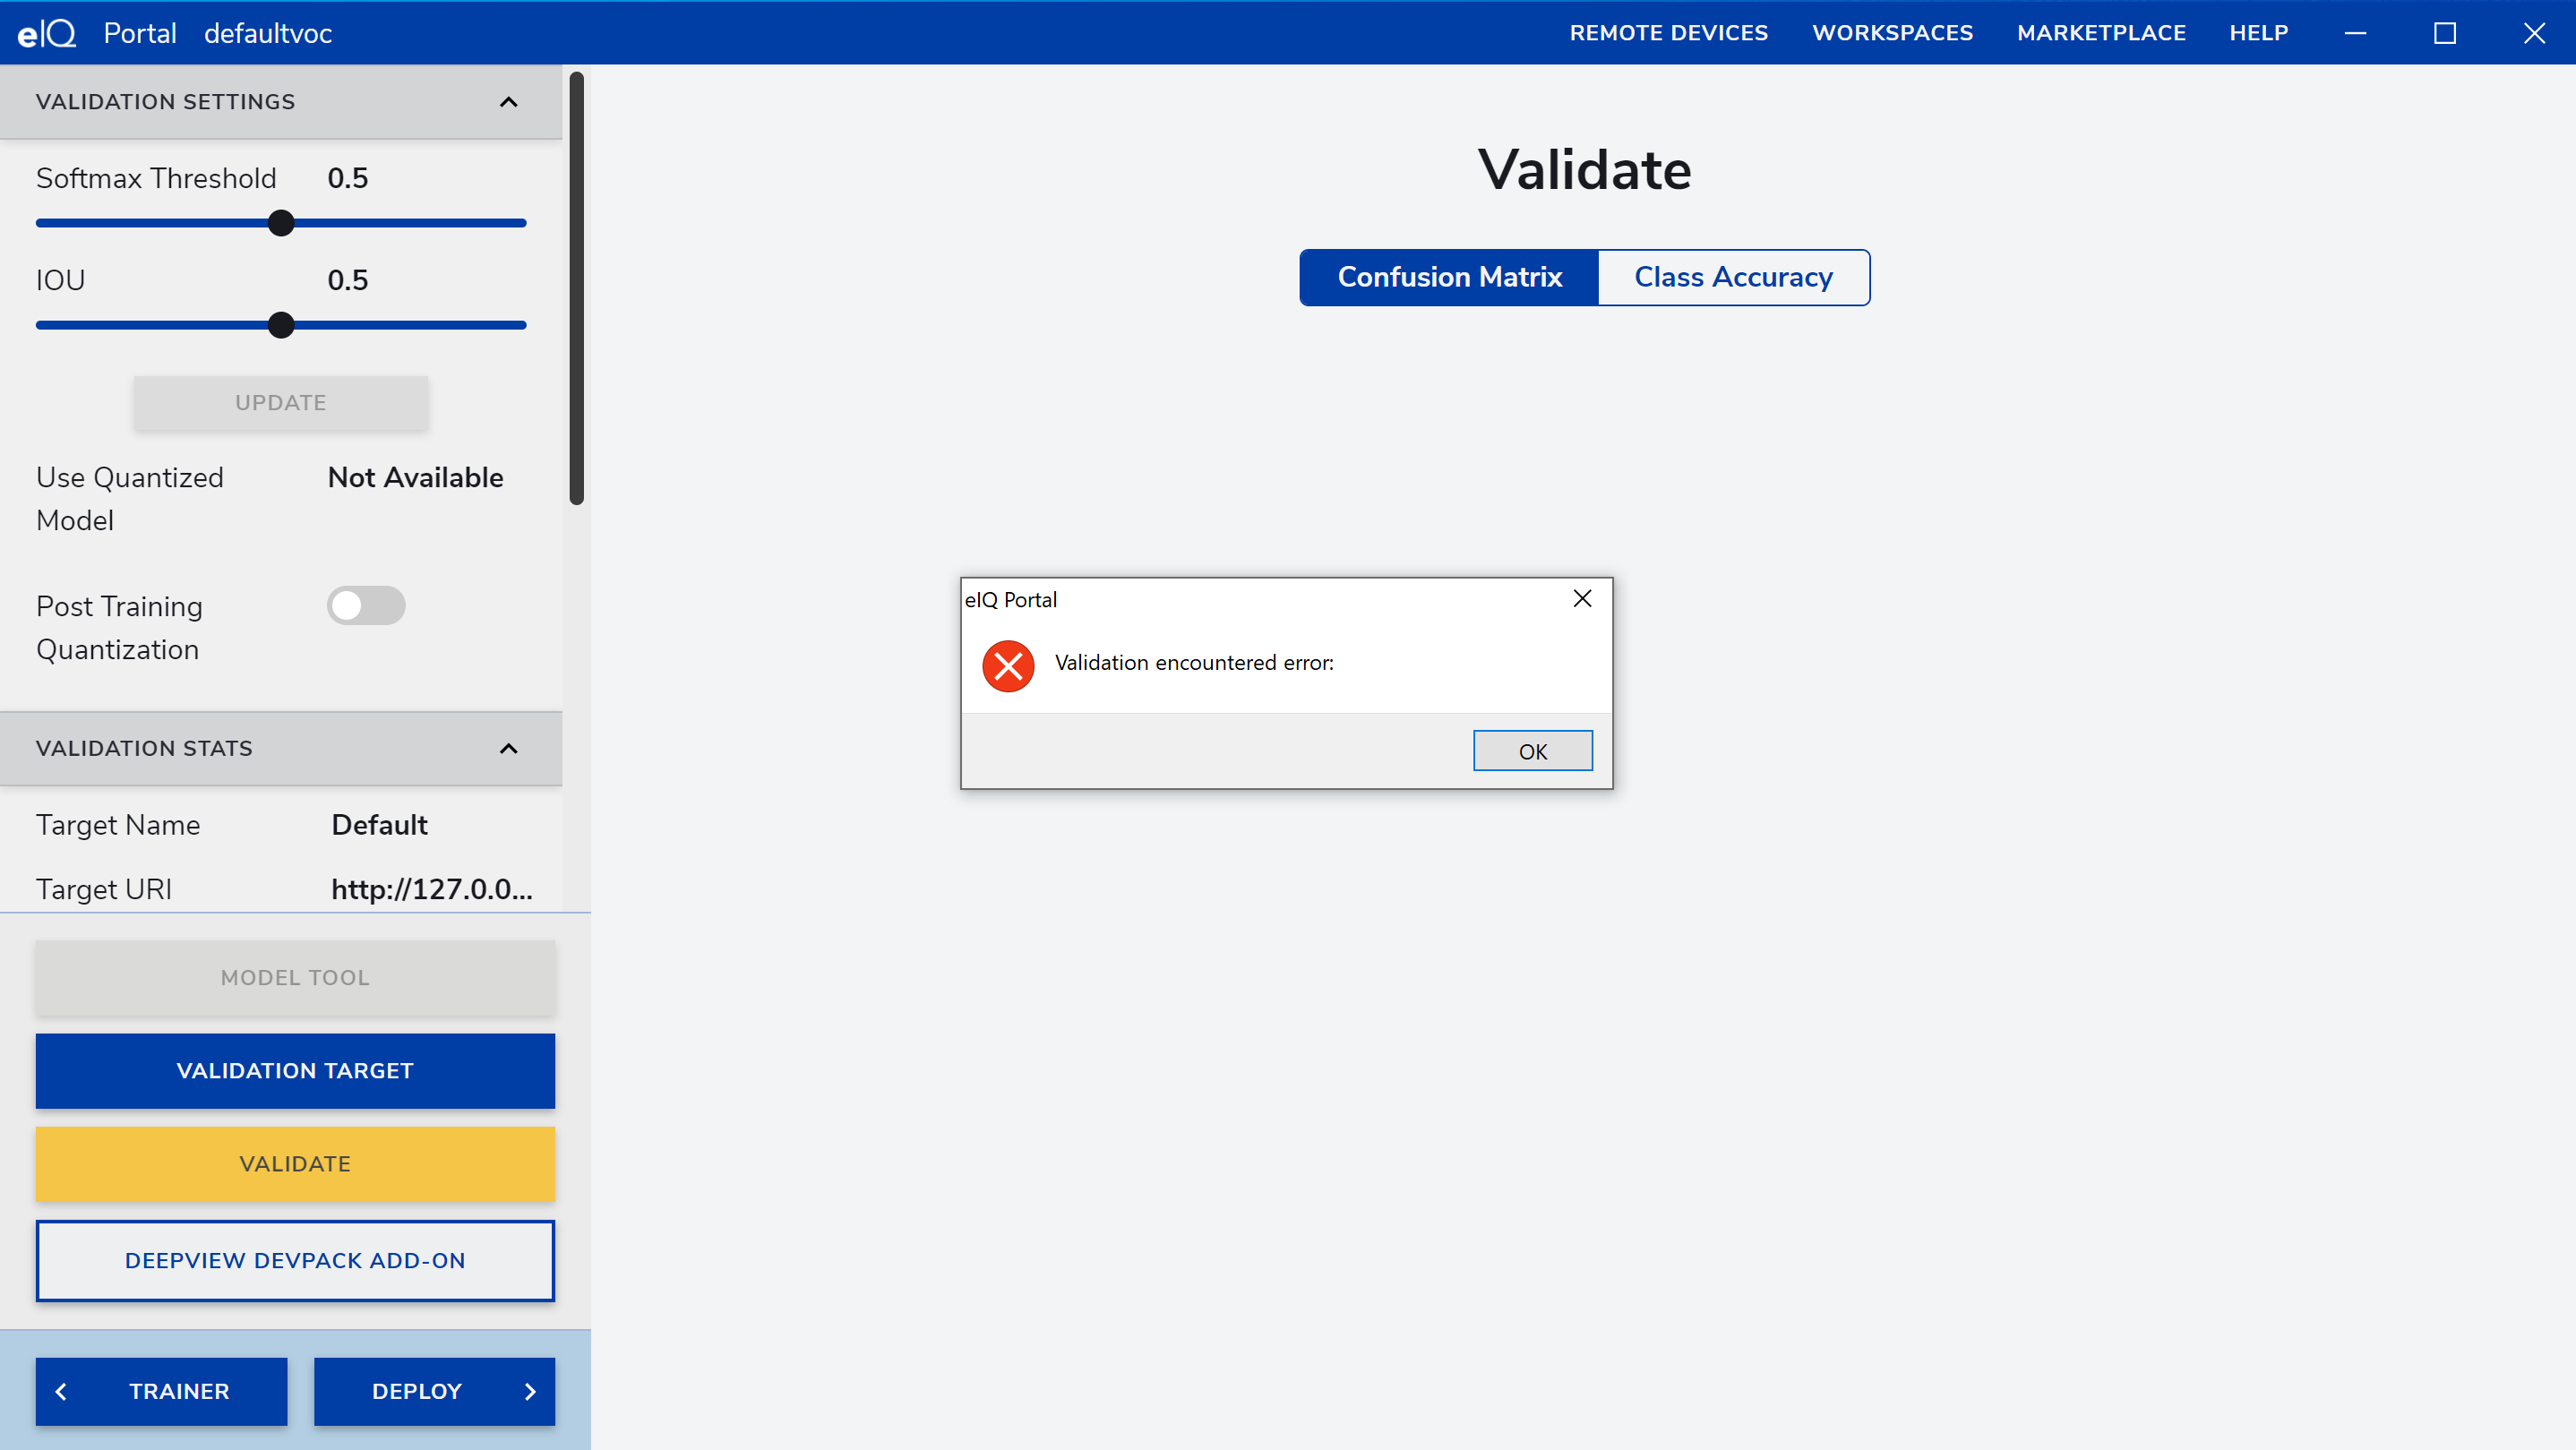Screen dimensions: 2576x1450
Task: Open the Remote Devices menu
Action: click(1668, 33)
